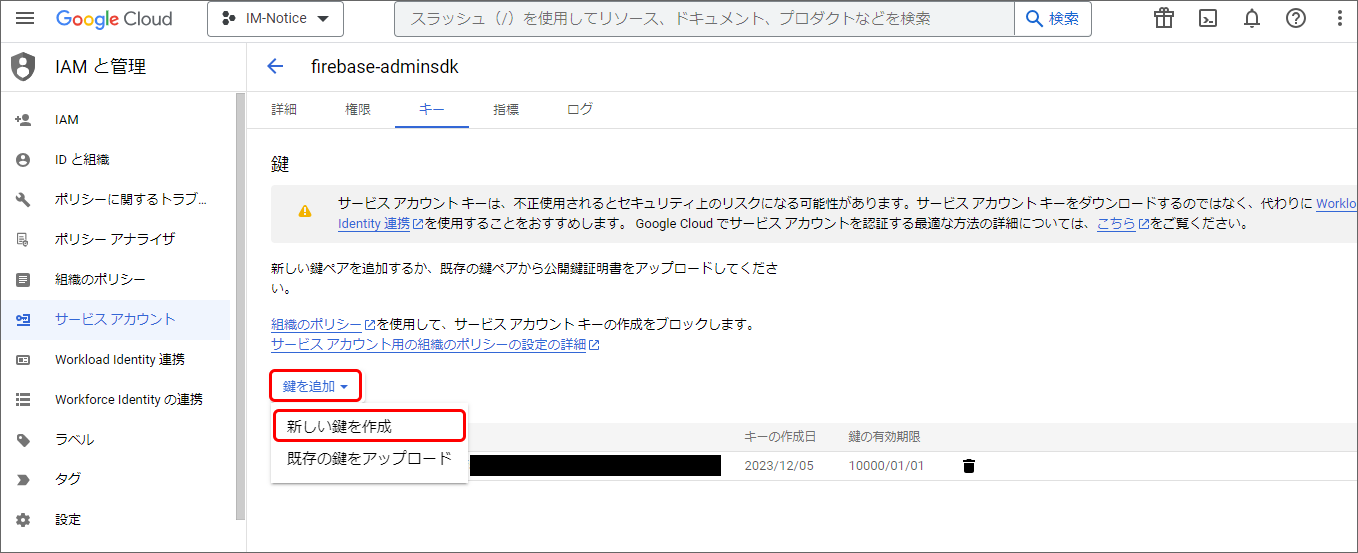Switch to the ログ tab

coord(580,110)
